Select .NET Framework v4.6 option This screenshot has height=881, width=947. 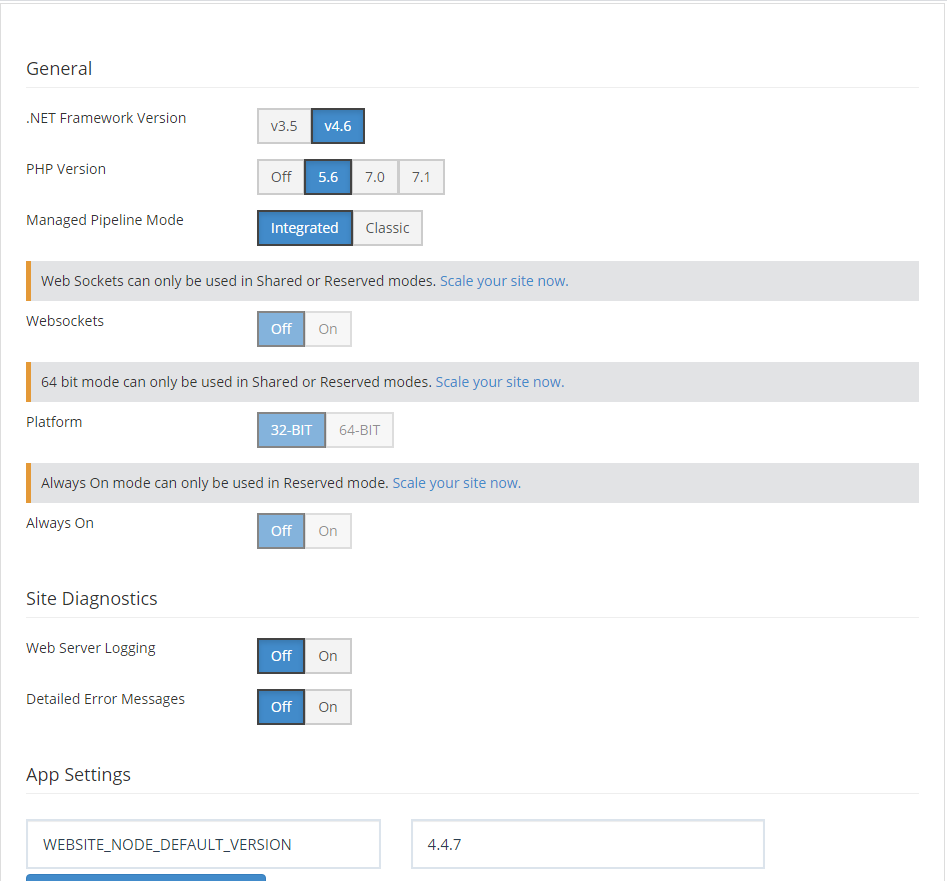coord(338,127)
